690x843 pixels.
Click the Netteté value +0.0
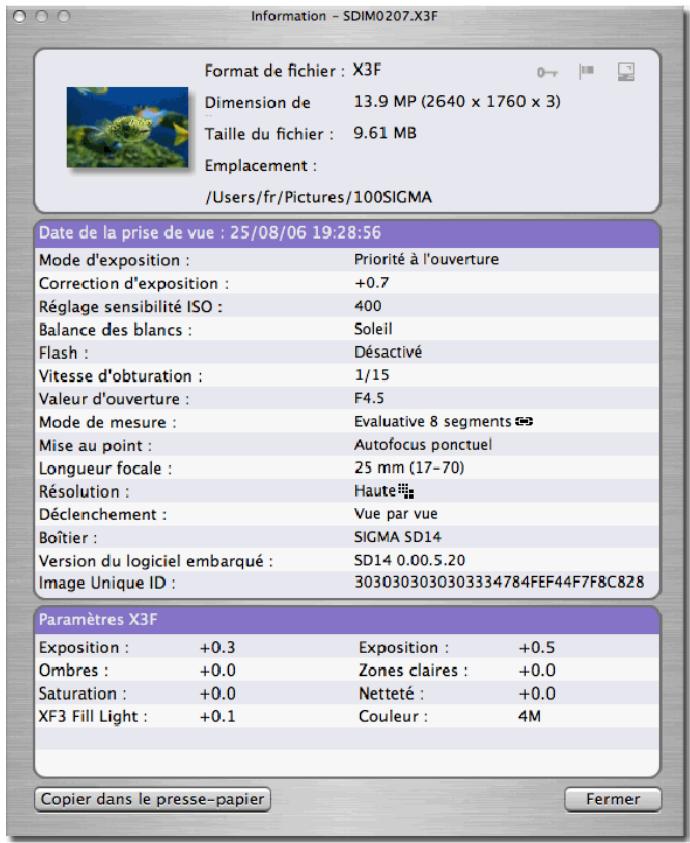[x=537, y=694]
